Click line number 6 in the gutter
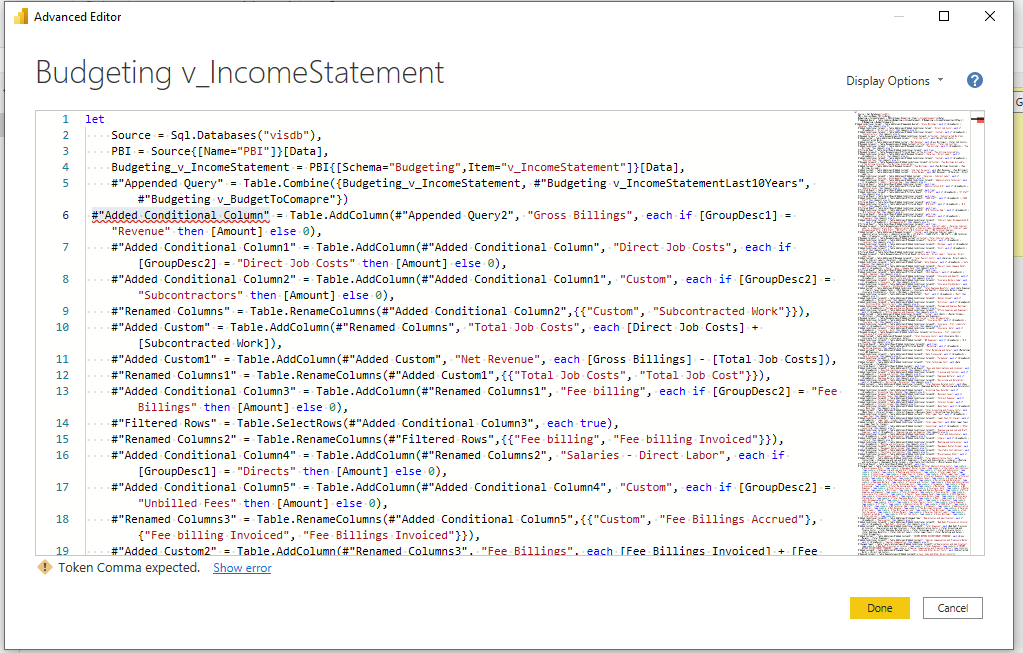Image resolution: width=1023 pixels, height=653 pixels. [65, 215]
